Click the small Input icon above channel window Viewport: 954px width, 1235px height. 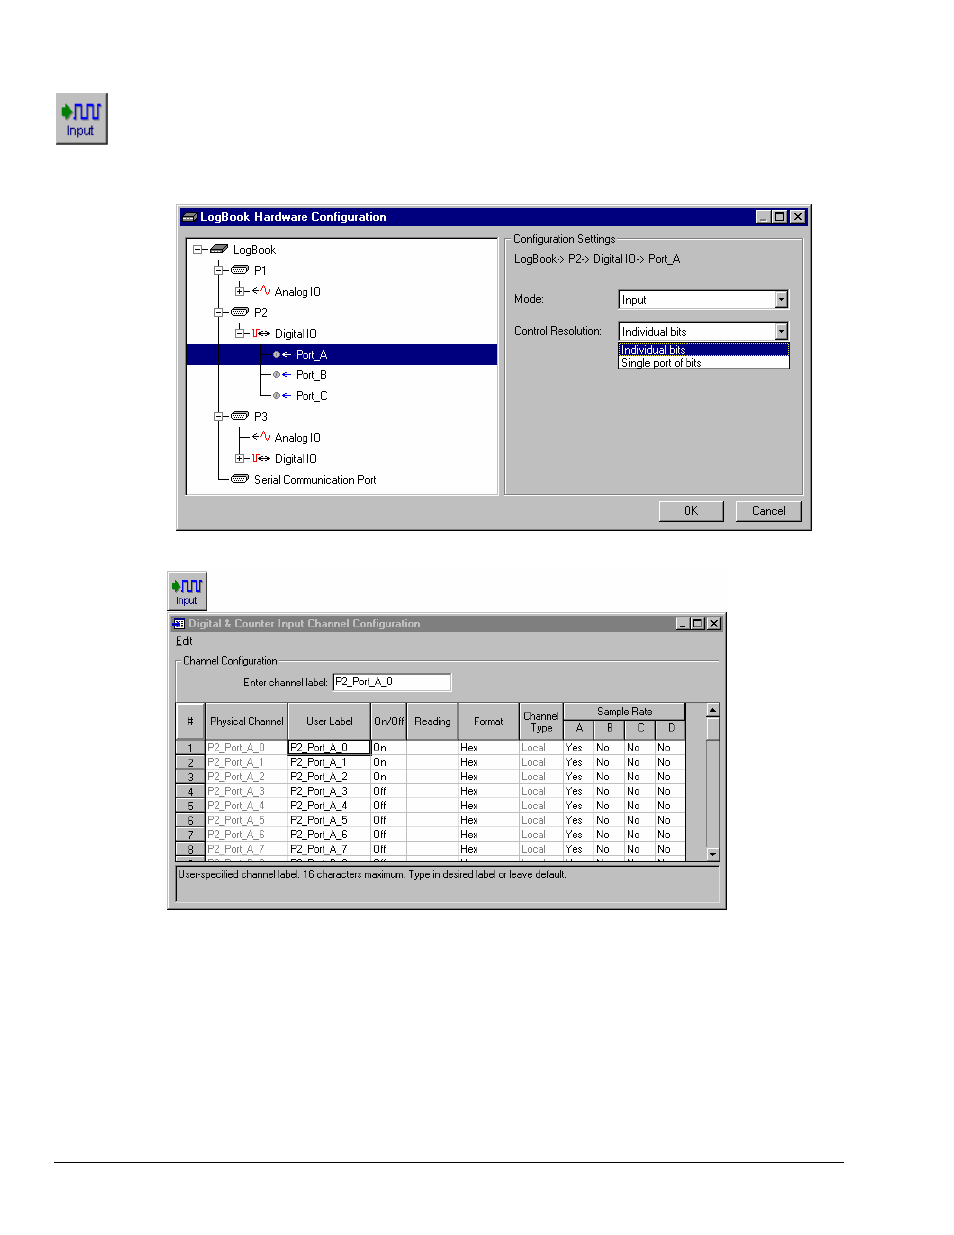[x=187, y=590]
